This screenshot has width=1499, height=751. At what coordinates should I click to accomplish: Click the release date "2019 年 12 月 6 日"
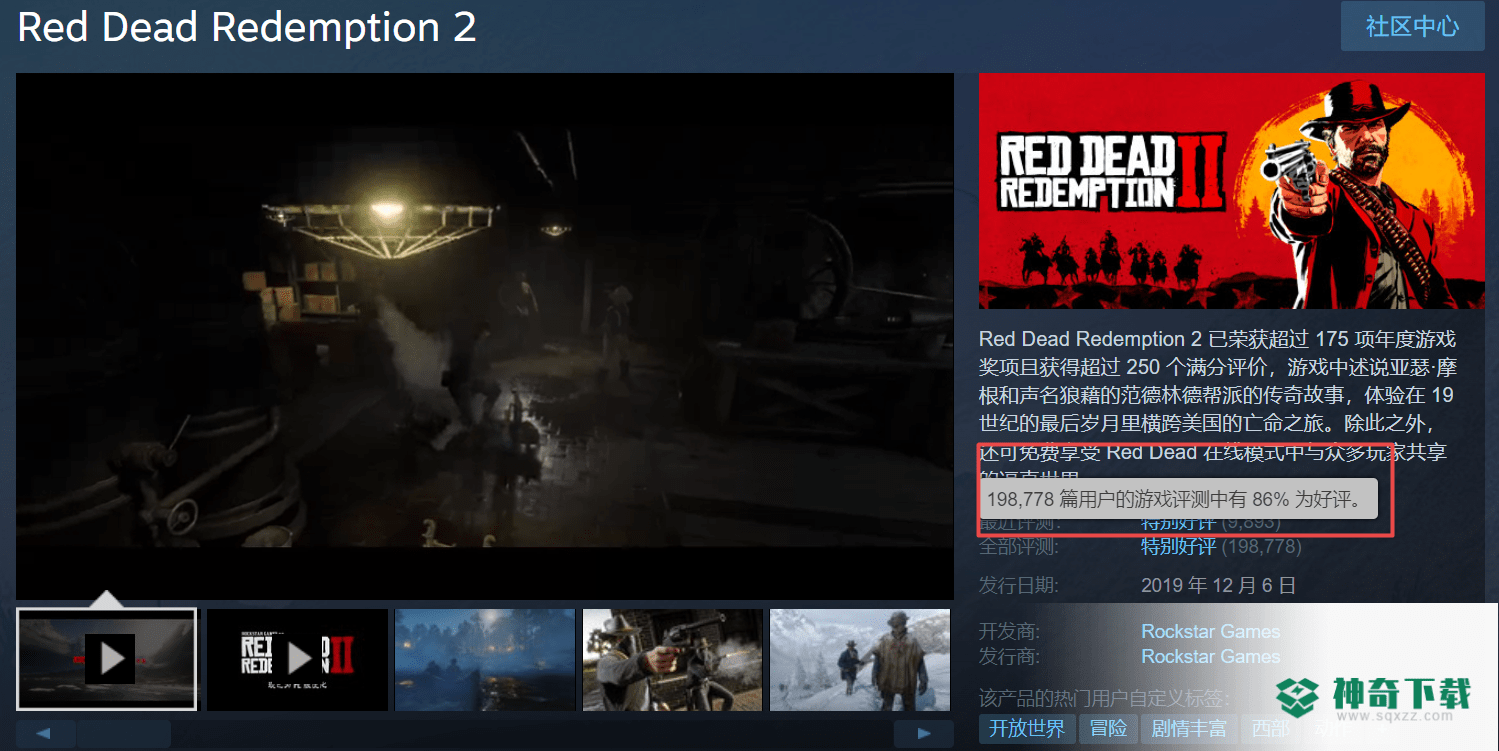pyautogui.click(x=1218, y=585)
